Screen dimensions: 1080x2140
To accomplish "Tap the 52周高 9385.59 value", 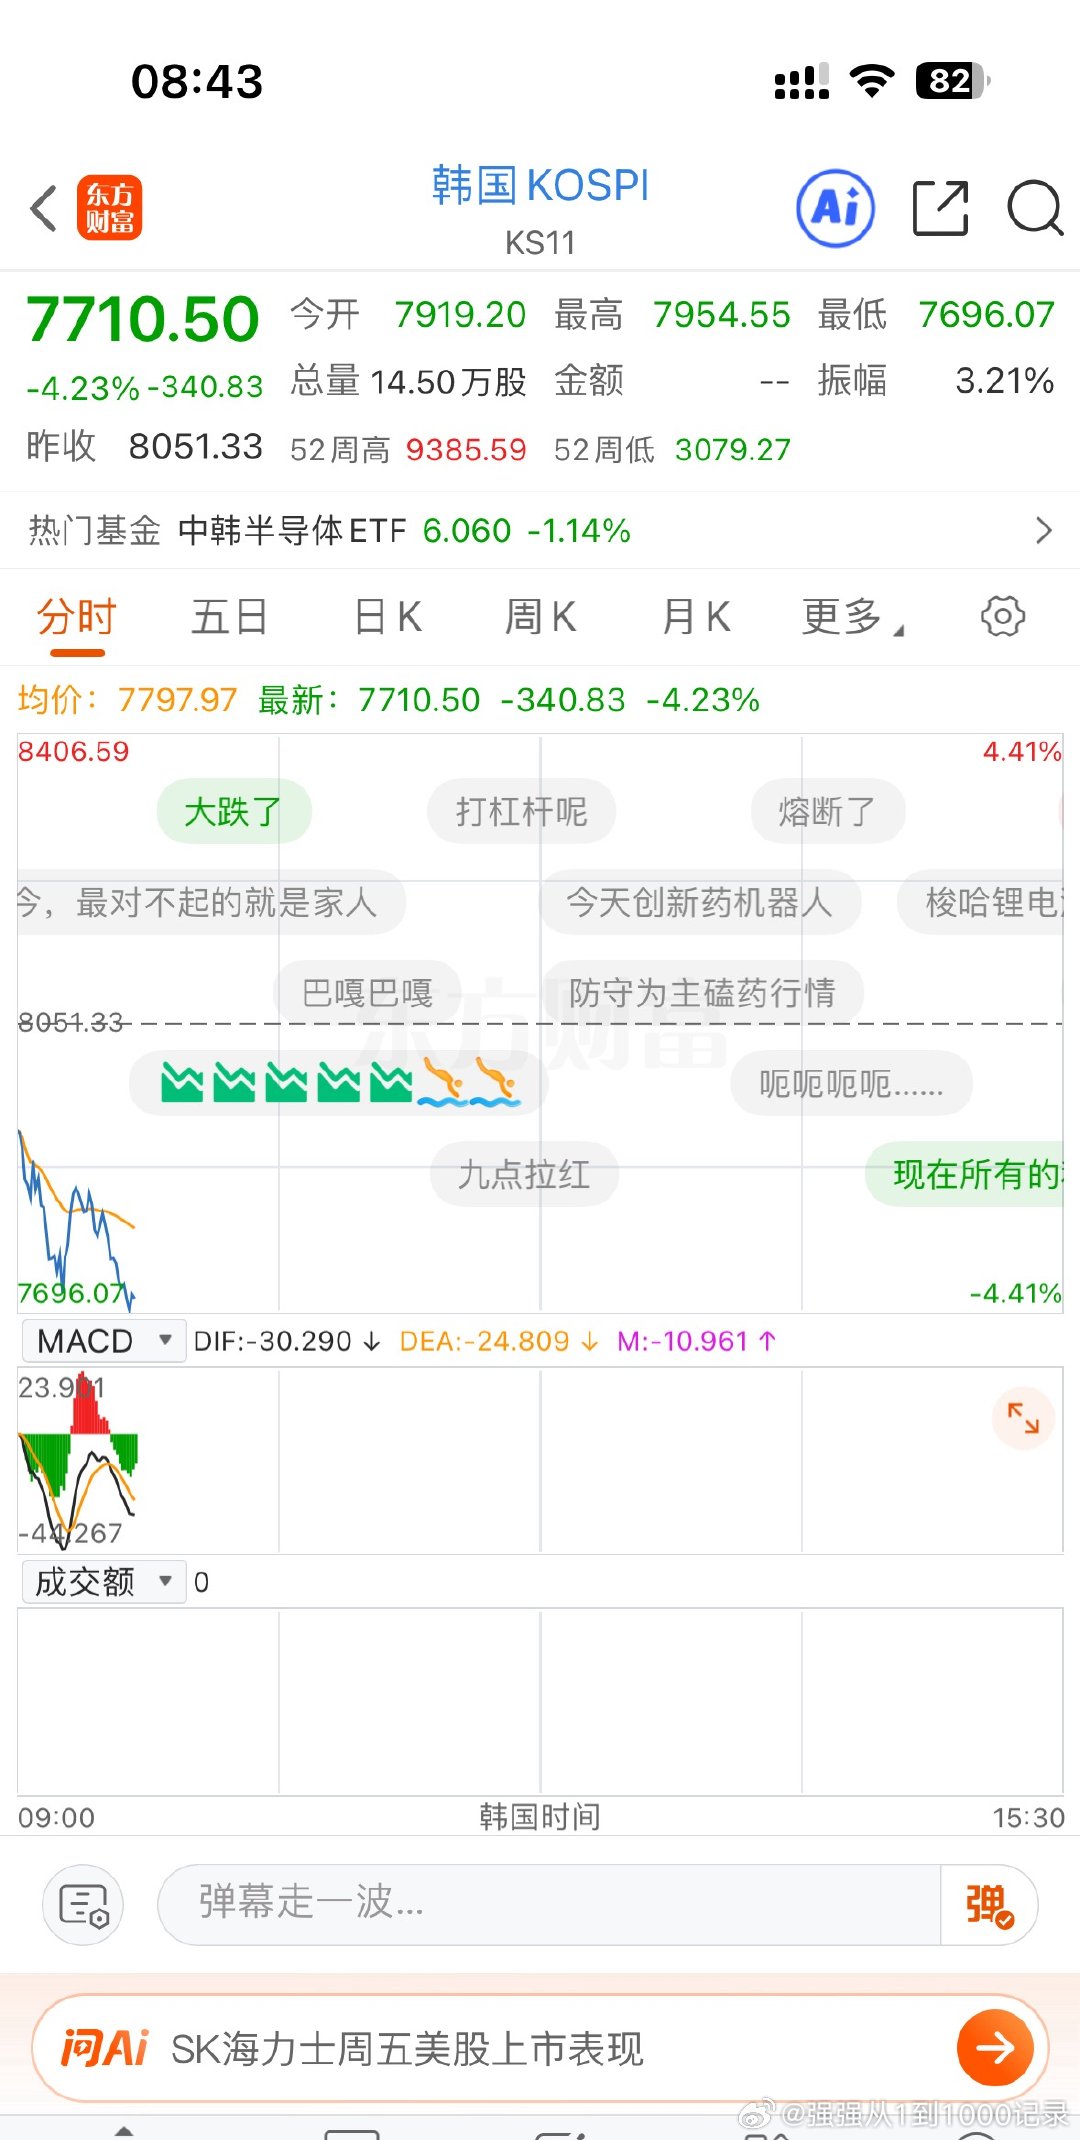I will point(466,450).
